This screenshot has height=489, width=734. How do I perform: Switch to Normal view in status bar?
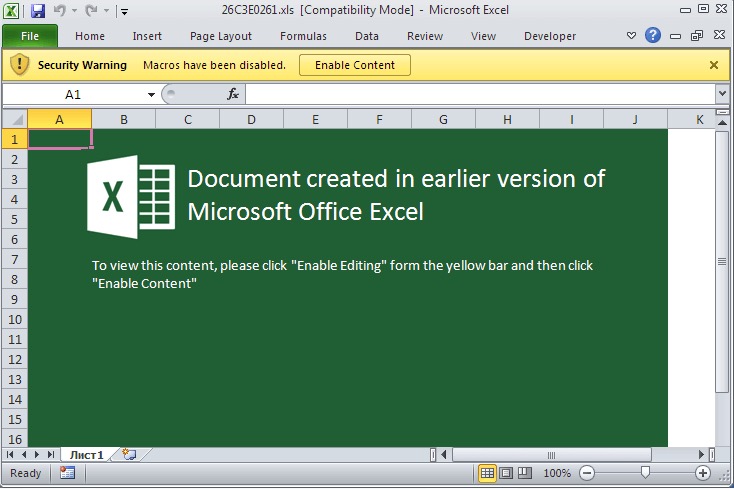click(487, 473)
